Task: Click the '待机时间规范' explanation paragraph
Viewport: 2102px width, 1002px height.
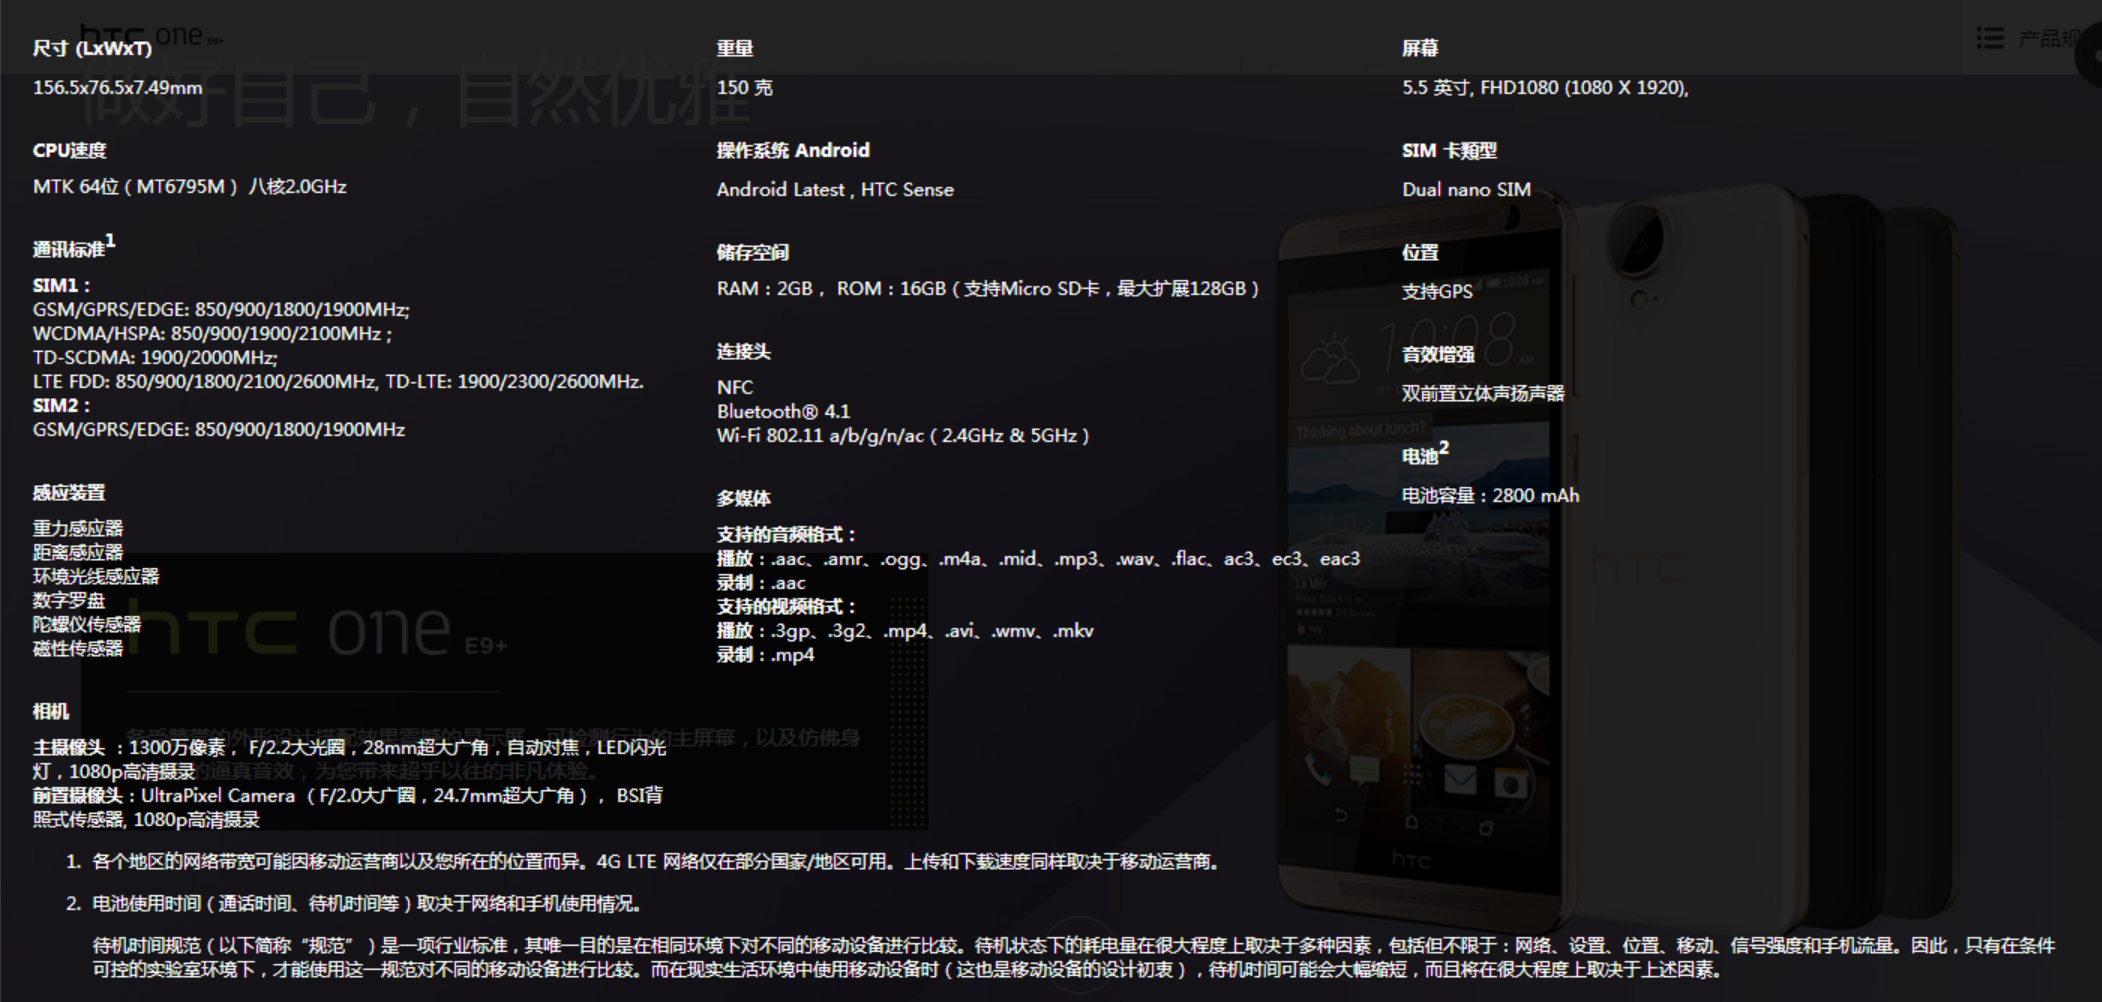Action: tap(1073, 957)
